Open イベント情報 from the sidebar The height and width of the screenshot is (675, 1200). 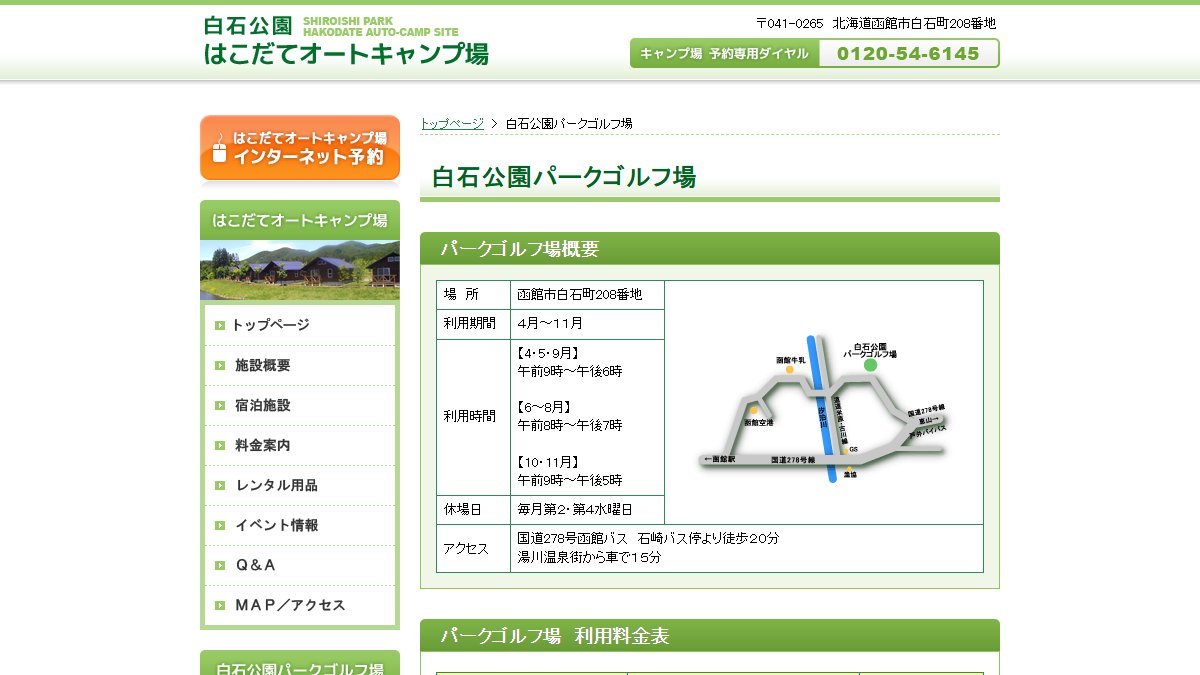(x=300, y=525)
